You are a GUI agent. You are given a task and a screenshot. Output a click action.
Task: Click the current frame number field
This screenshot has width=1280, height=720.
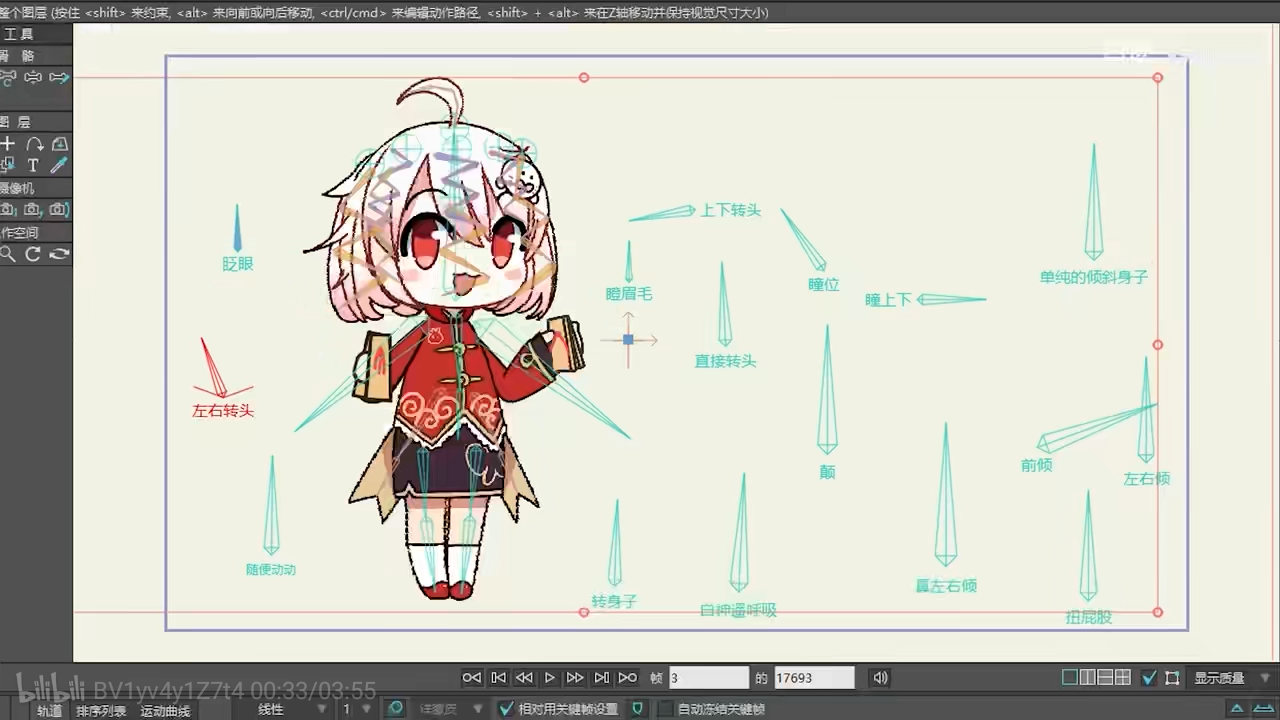tap(708, 678)
